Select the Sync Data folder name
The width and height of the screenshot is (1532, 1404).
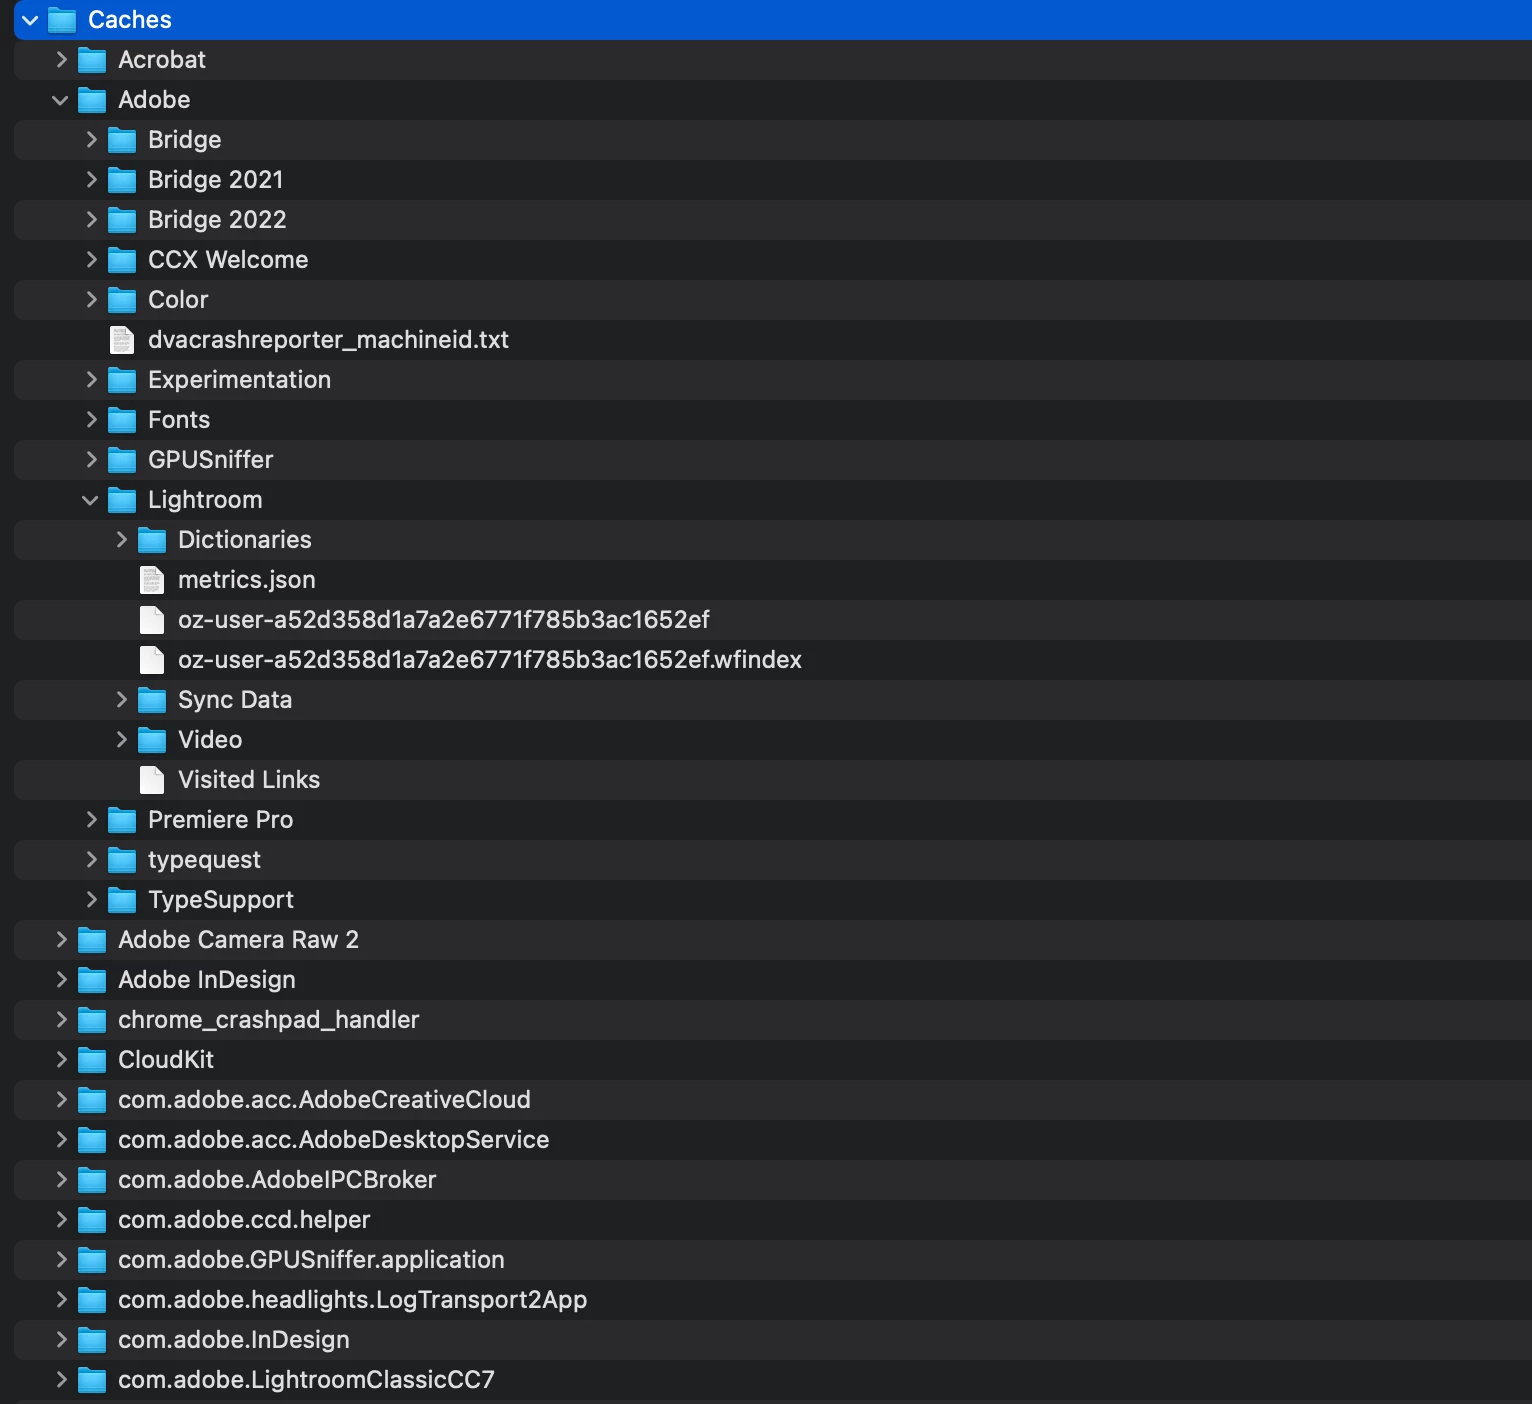[235, 700]
